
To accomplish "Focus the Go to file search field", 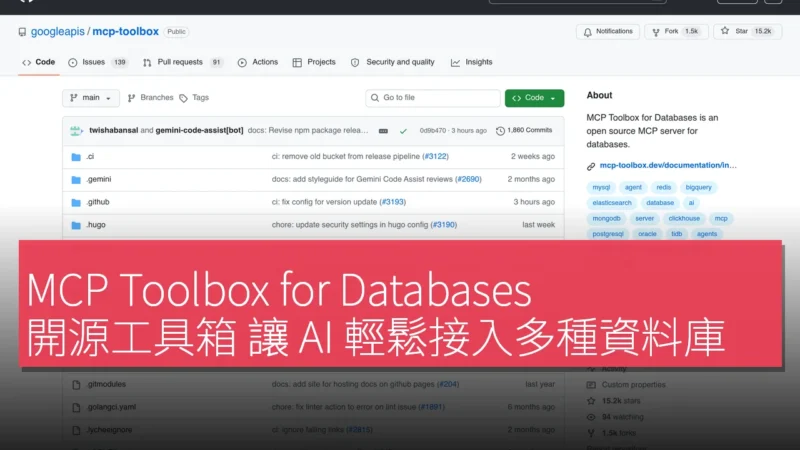I will click(x=433, y=98).
